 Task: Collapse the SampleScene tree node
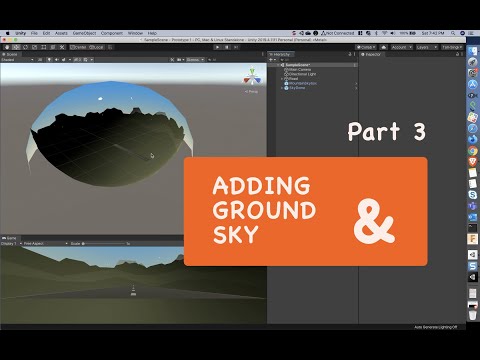coord(279,65)
